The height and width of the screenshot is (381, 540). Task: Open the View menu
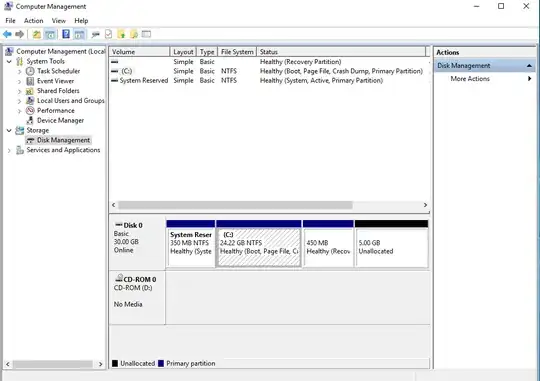(59, 21)
